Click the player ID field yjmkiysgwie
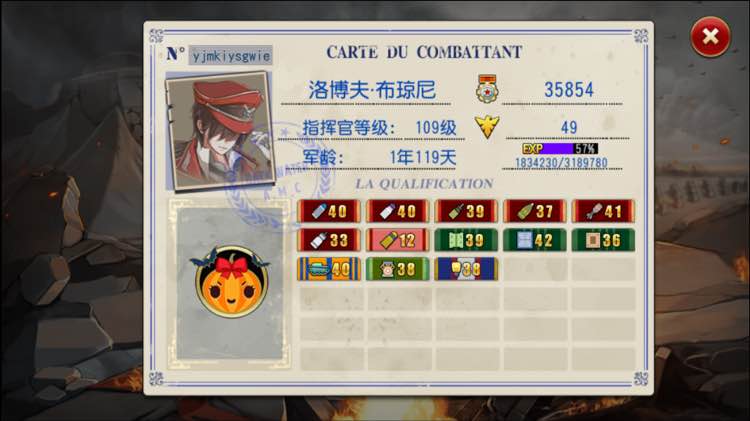 tap(231, 56)
